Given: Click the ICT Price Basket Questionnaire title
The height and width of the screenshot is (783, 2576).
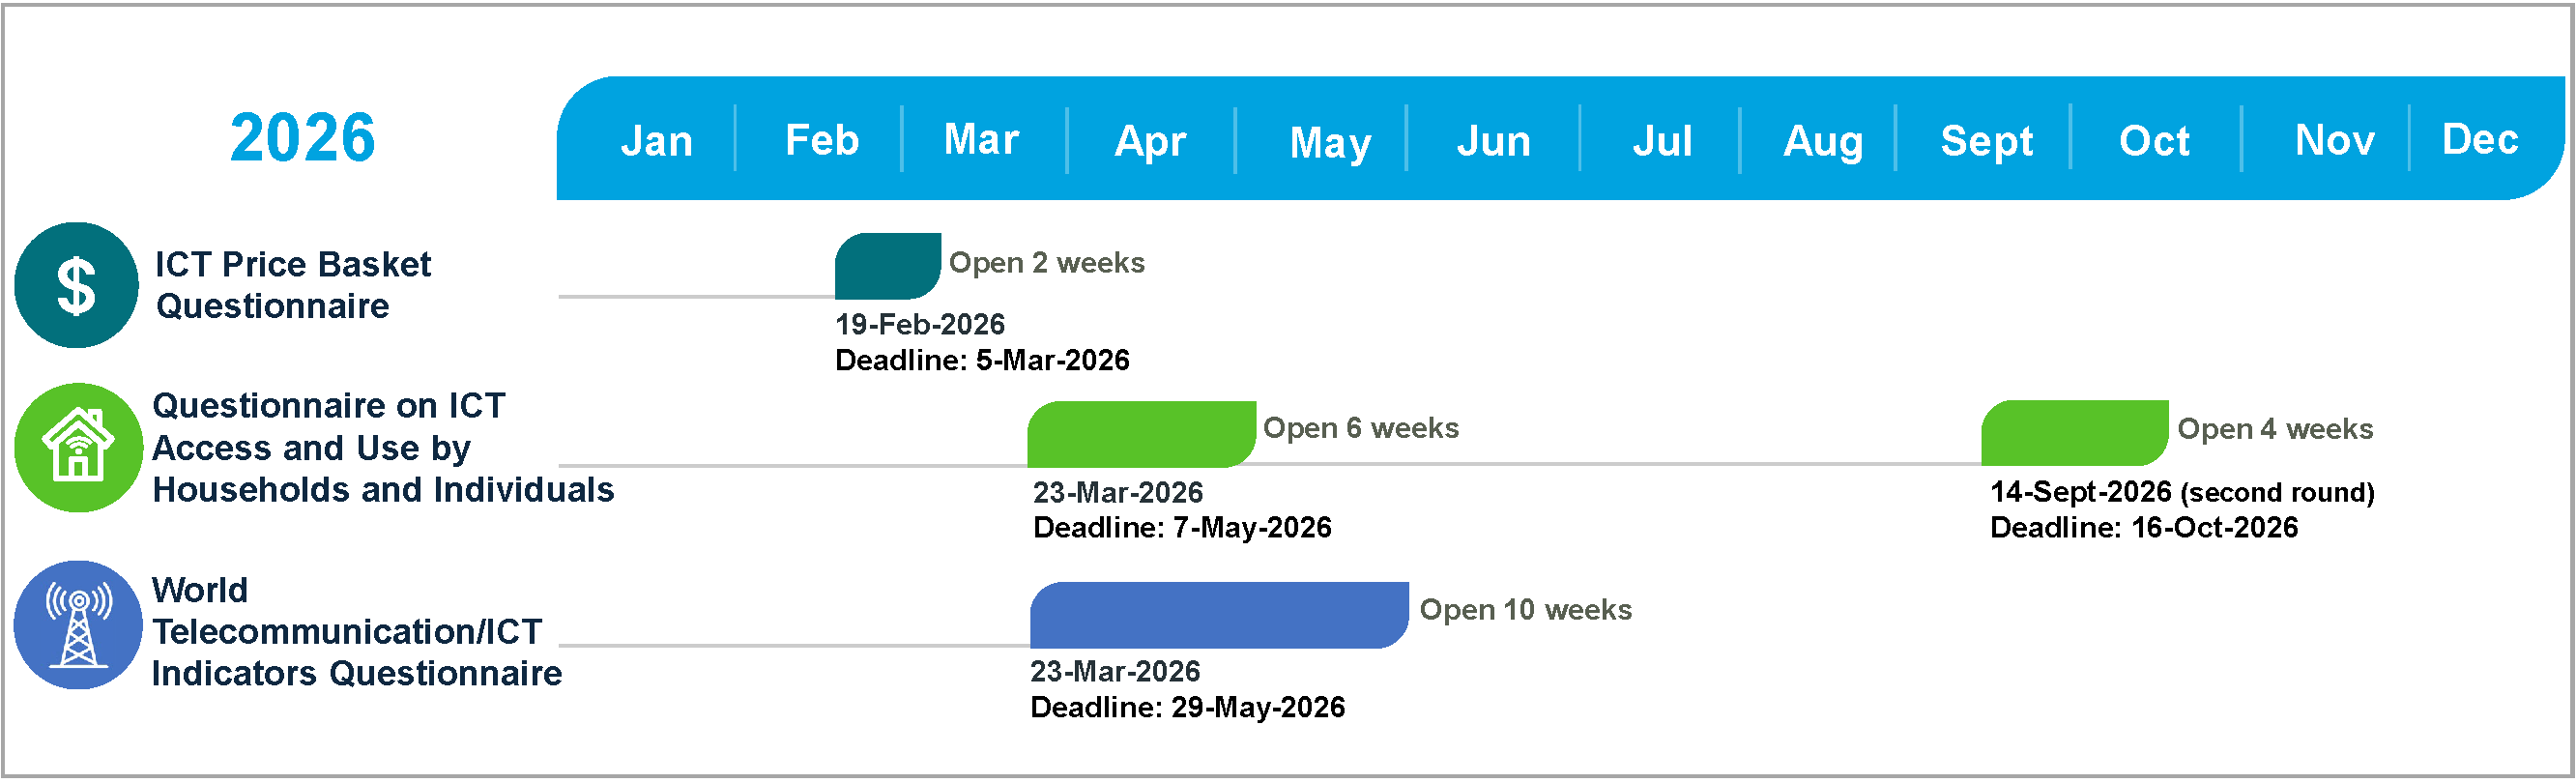Looking at the screenshot, I should click(292, 285).
